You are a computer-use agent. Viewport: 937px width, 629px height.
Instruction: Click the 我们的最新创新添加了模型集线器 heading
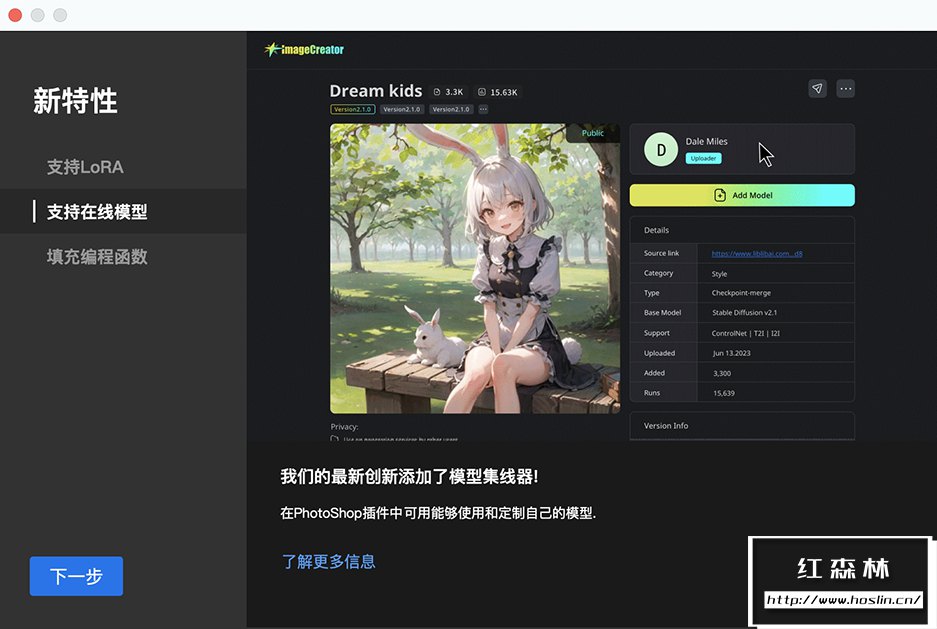coord(409,477)
